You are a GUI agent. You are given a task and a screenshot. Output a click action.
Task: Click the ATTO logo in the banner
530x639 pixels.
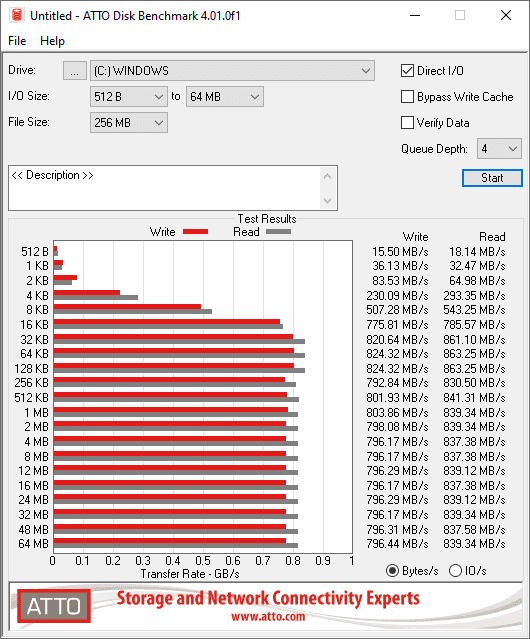tap(54, 606)
